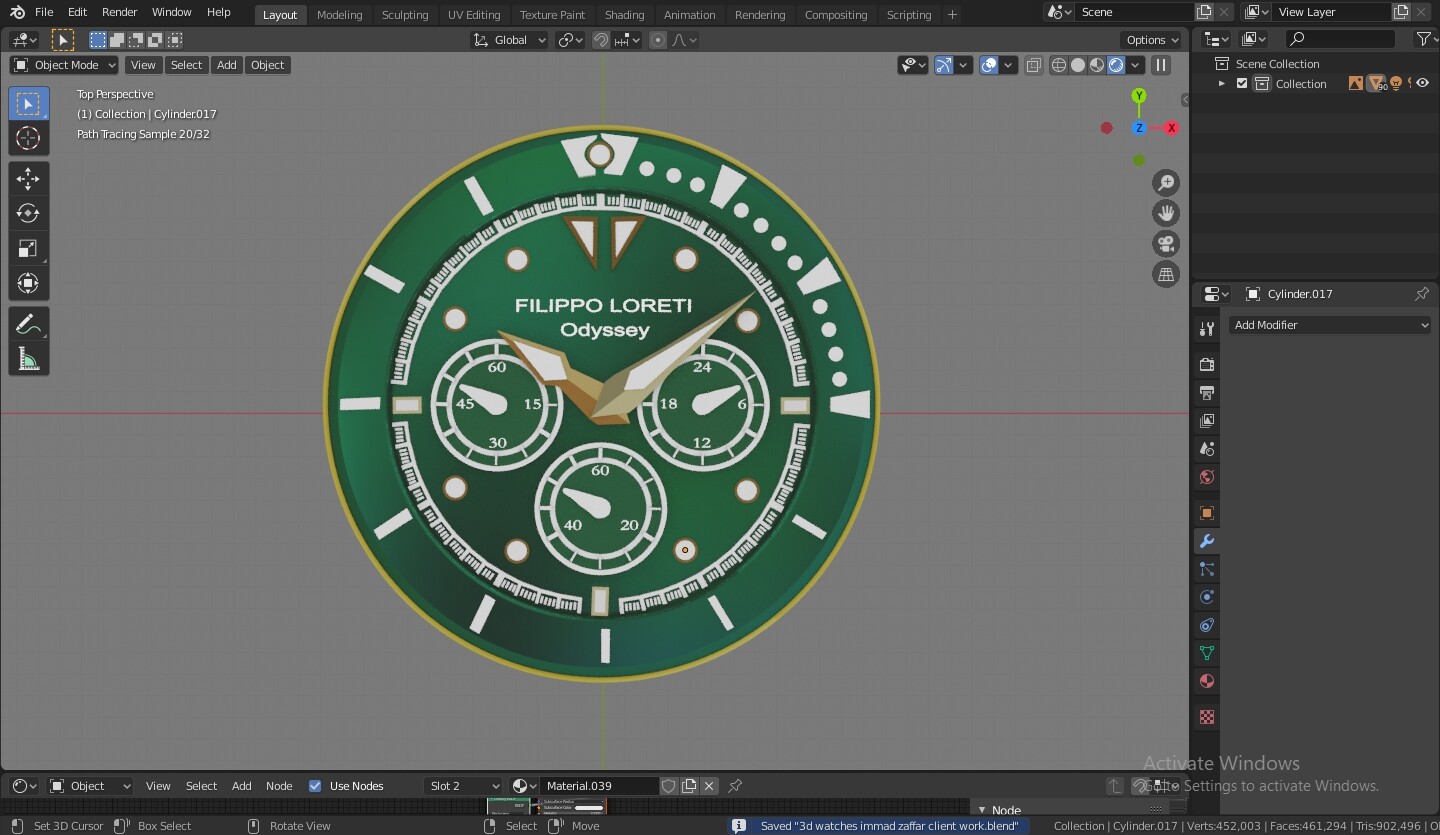Open Object Data Properties tab

1207,653
